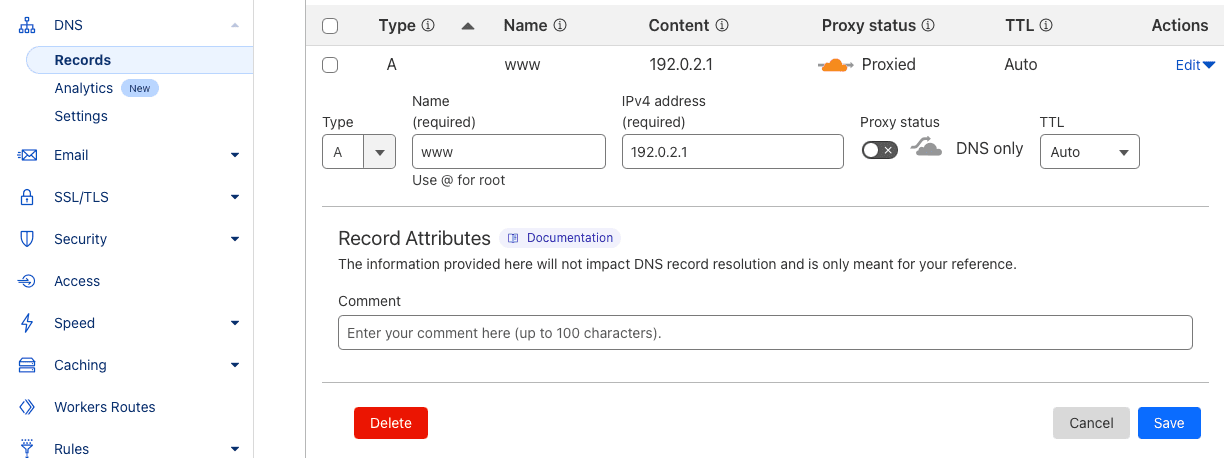The width and height of the screenshot is (1224, 458).
Task: Open the record Type dropdown
Action: click(358, 152)
